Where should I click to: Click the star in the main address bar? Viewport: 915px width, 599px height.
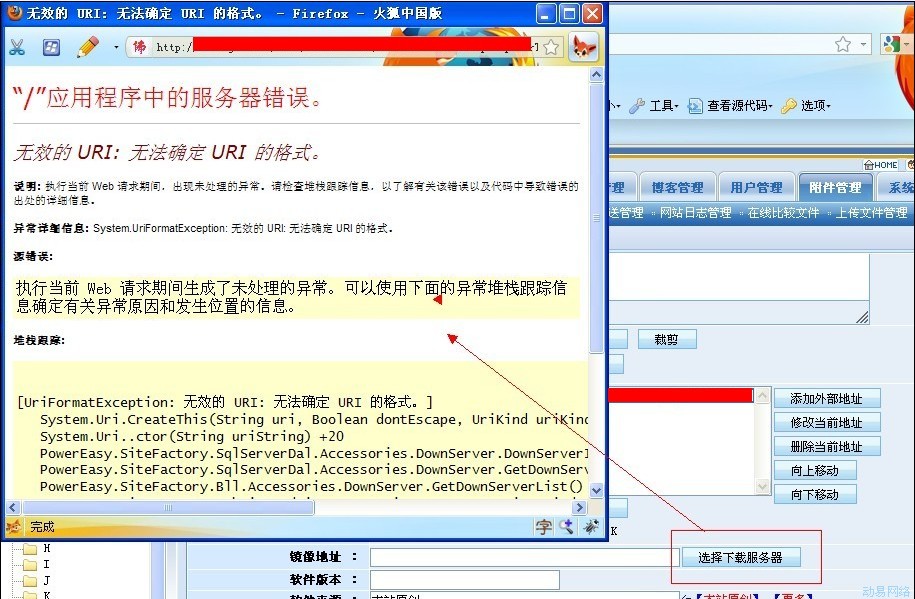(843, 44)
